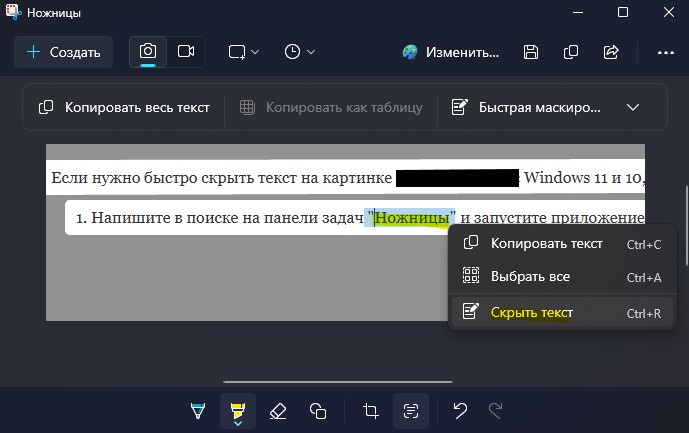Open the snipping shape mode dropdown
Viewport: 689px width, 433px height.
point(243,52)
